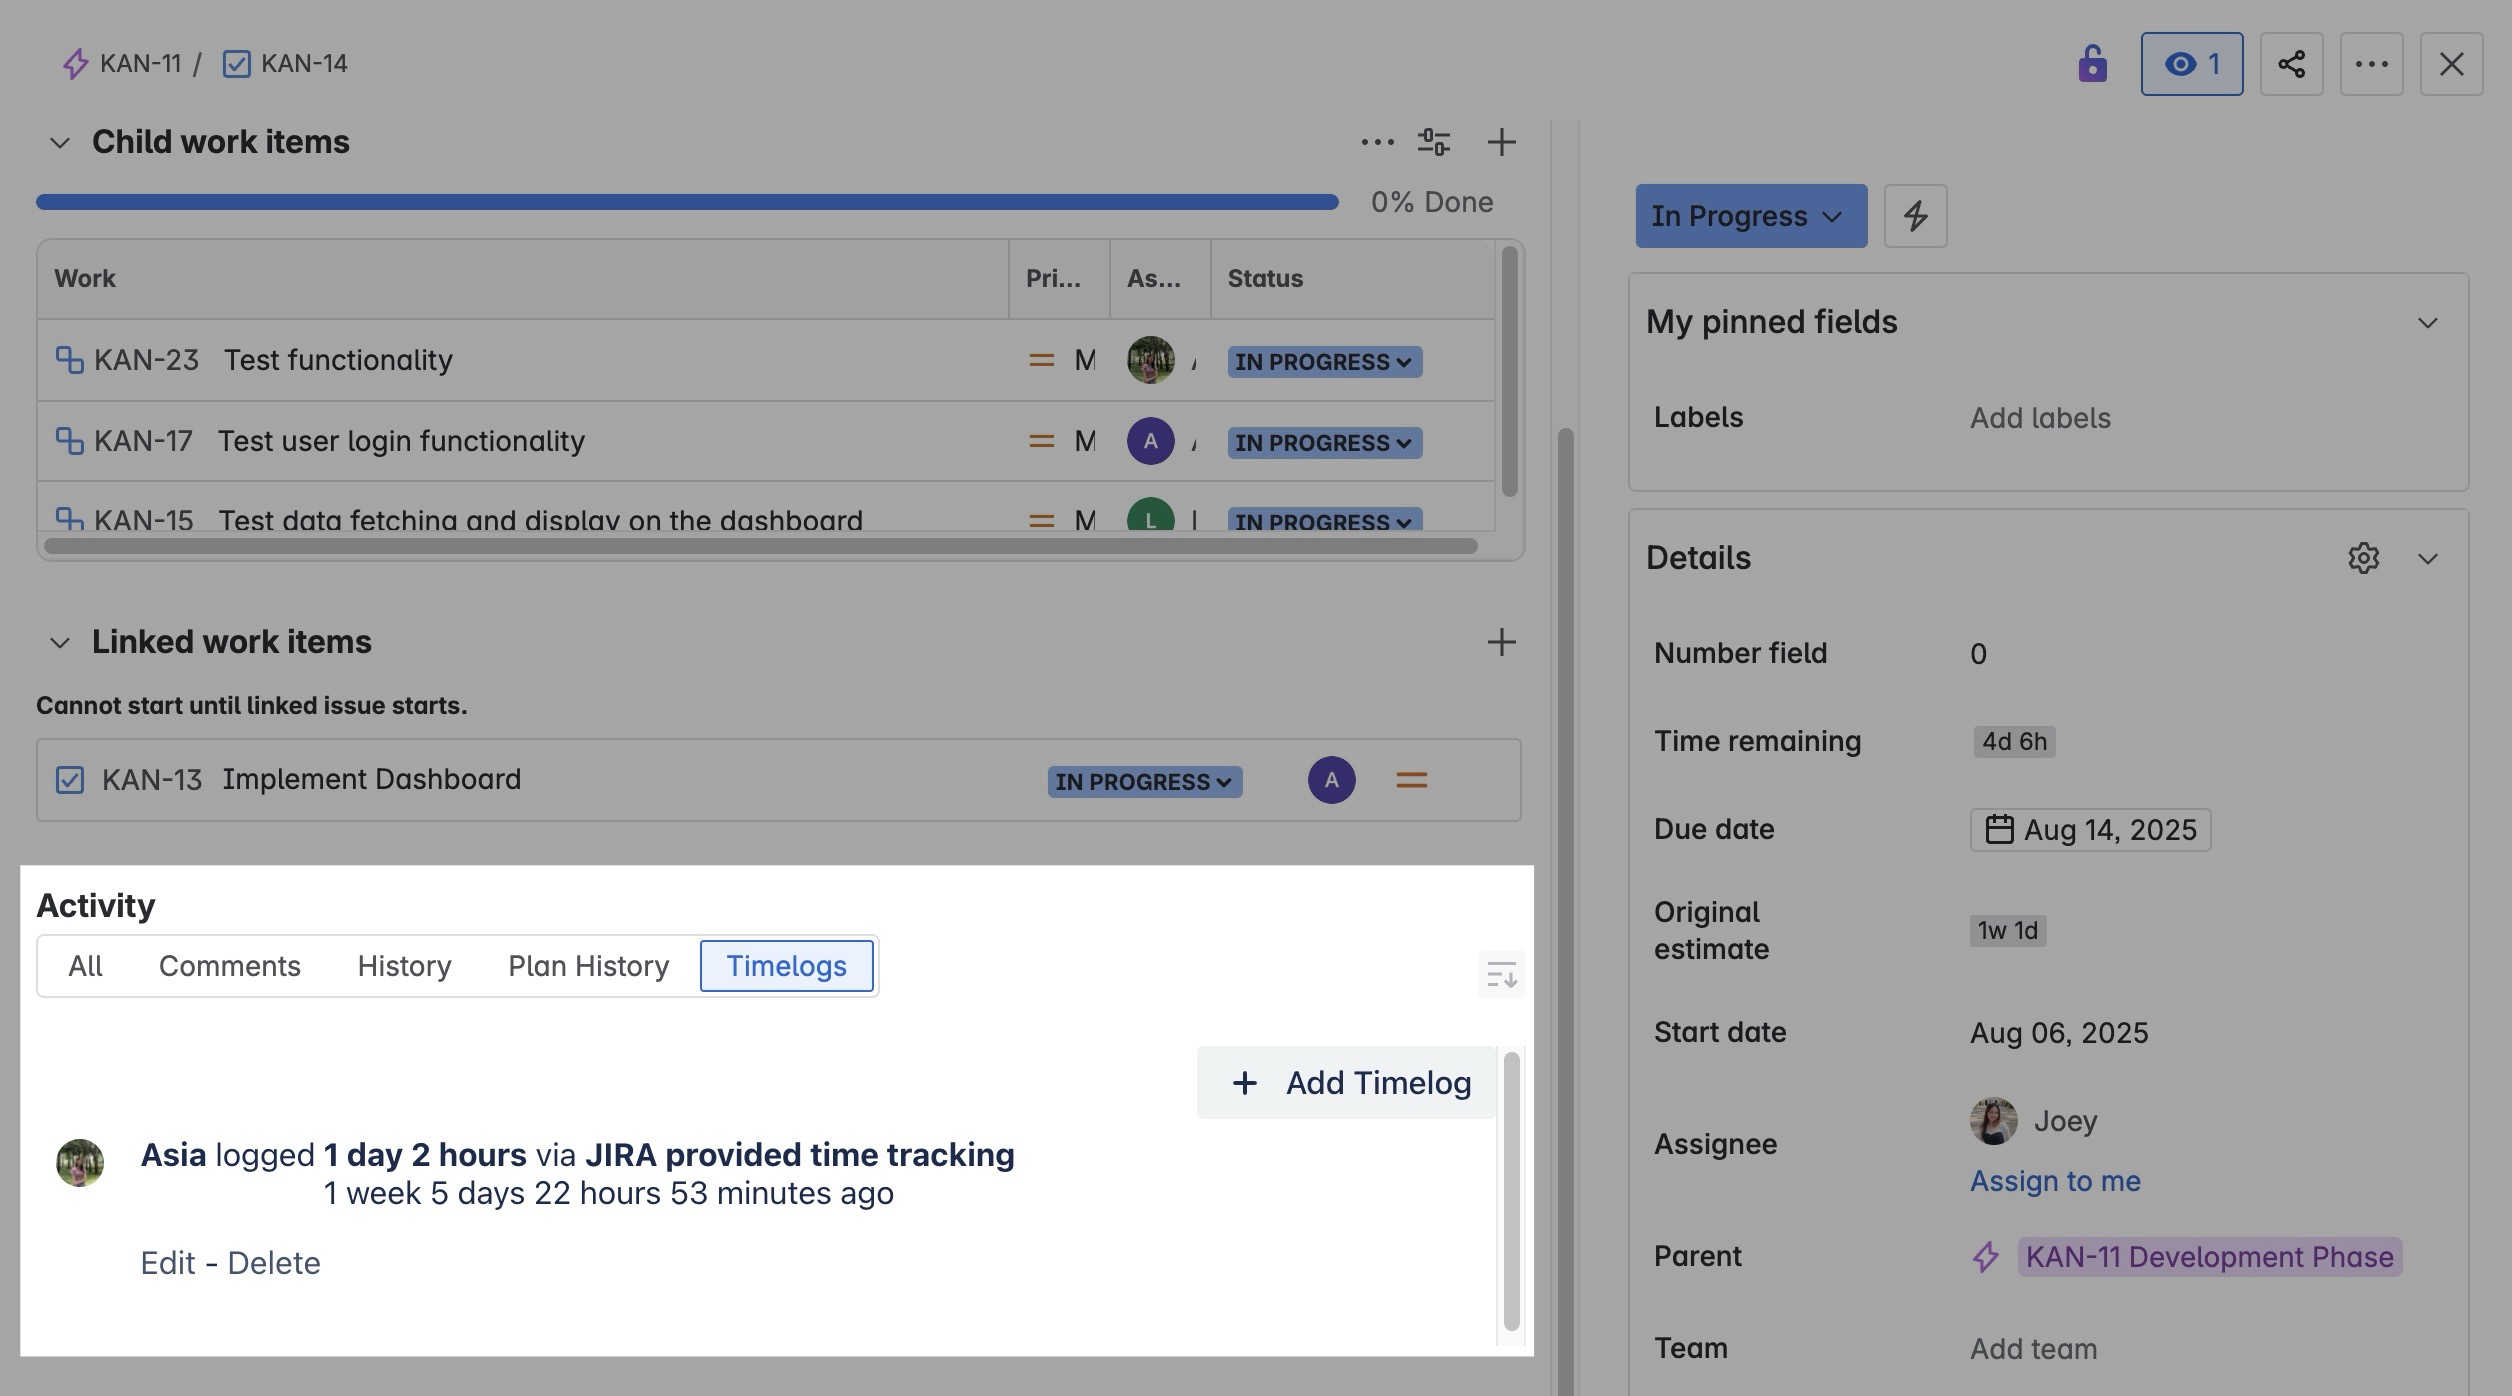Click the Details configure gear icon
Image resolution: width=2512 pixels, height=1396 pixels.
2363,558
